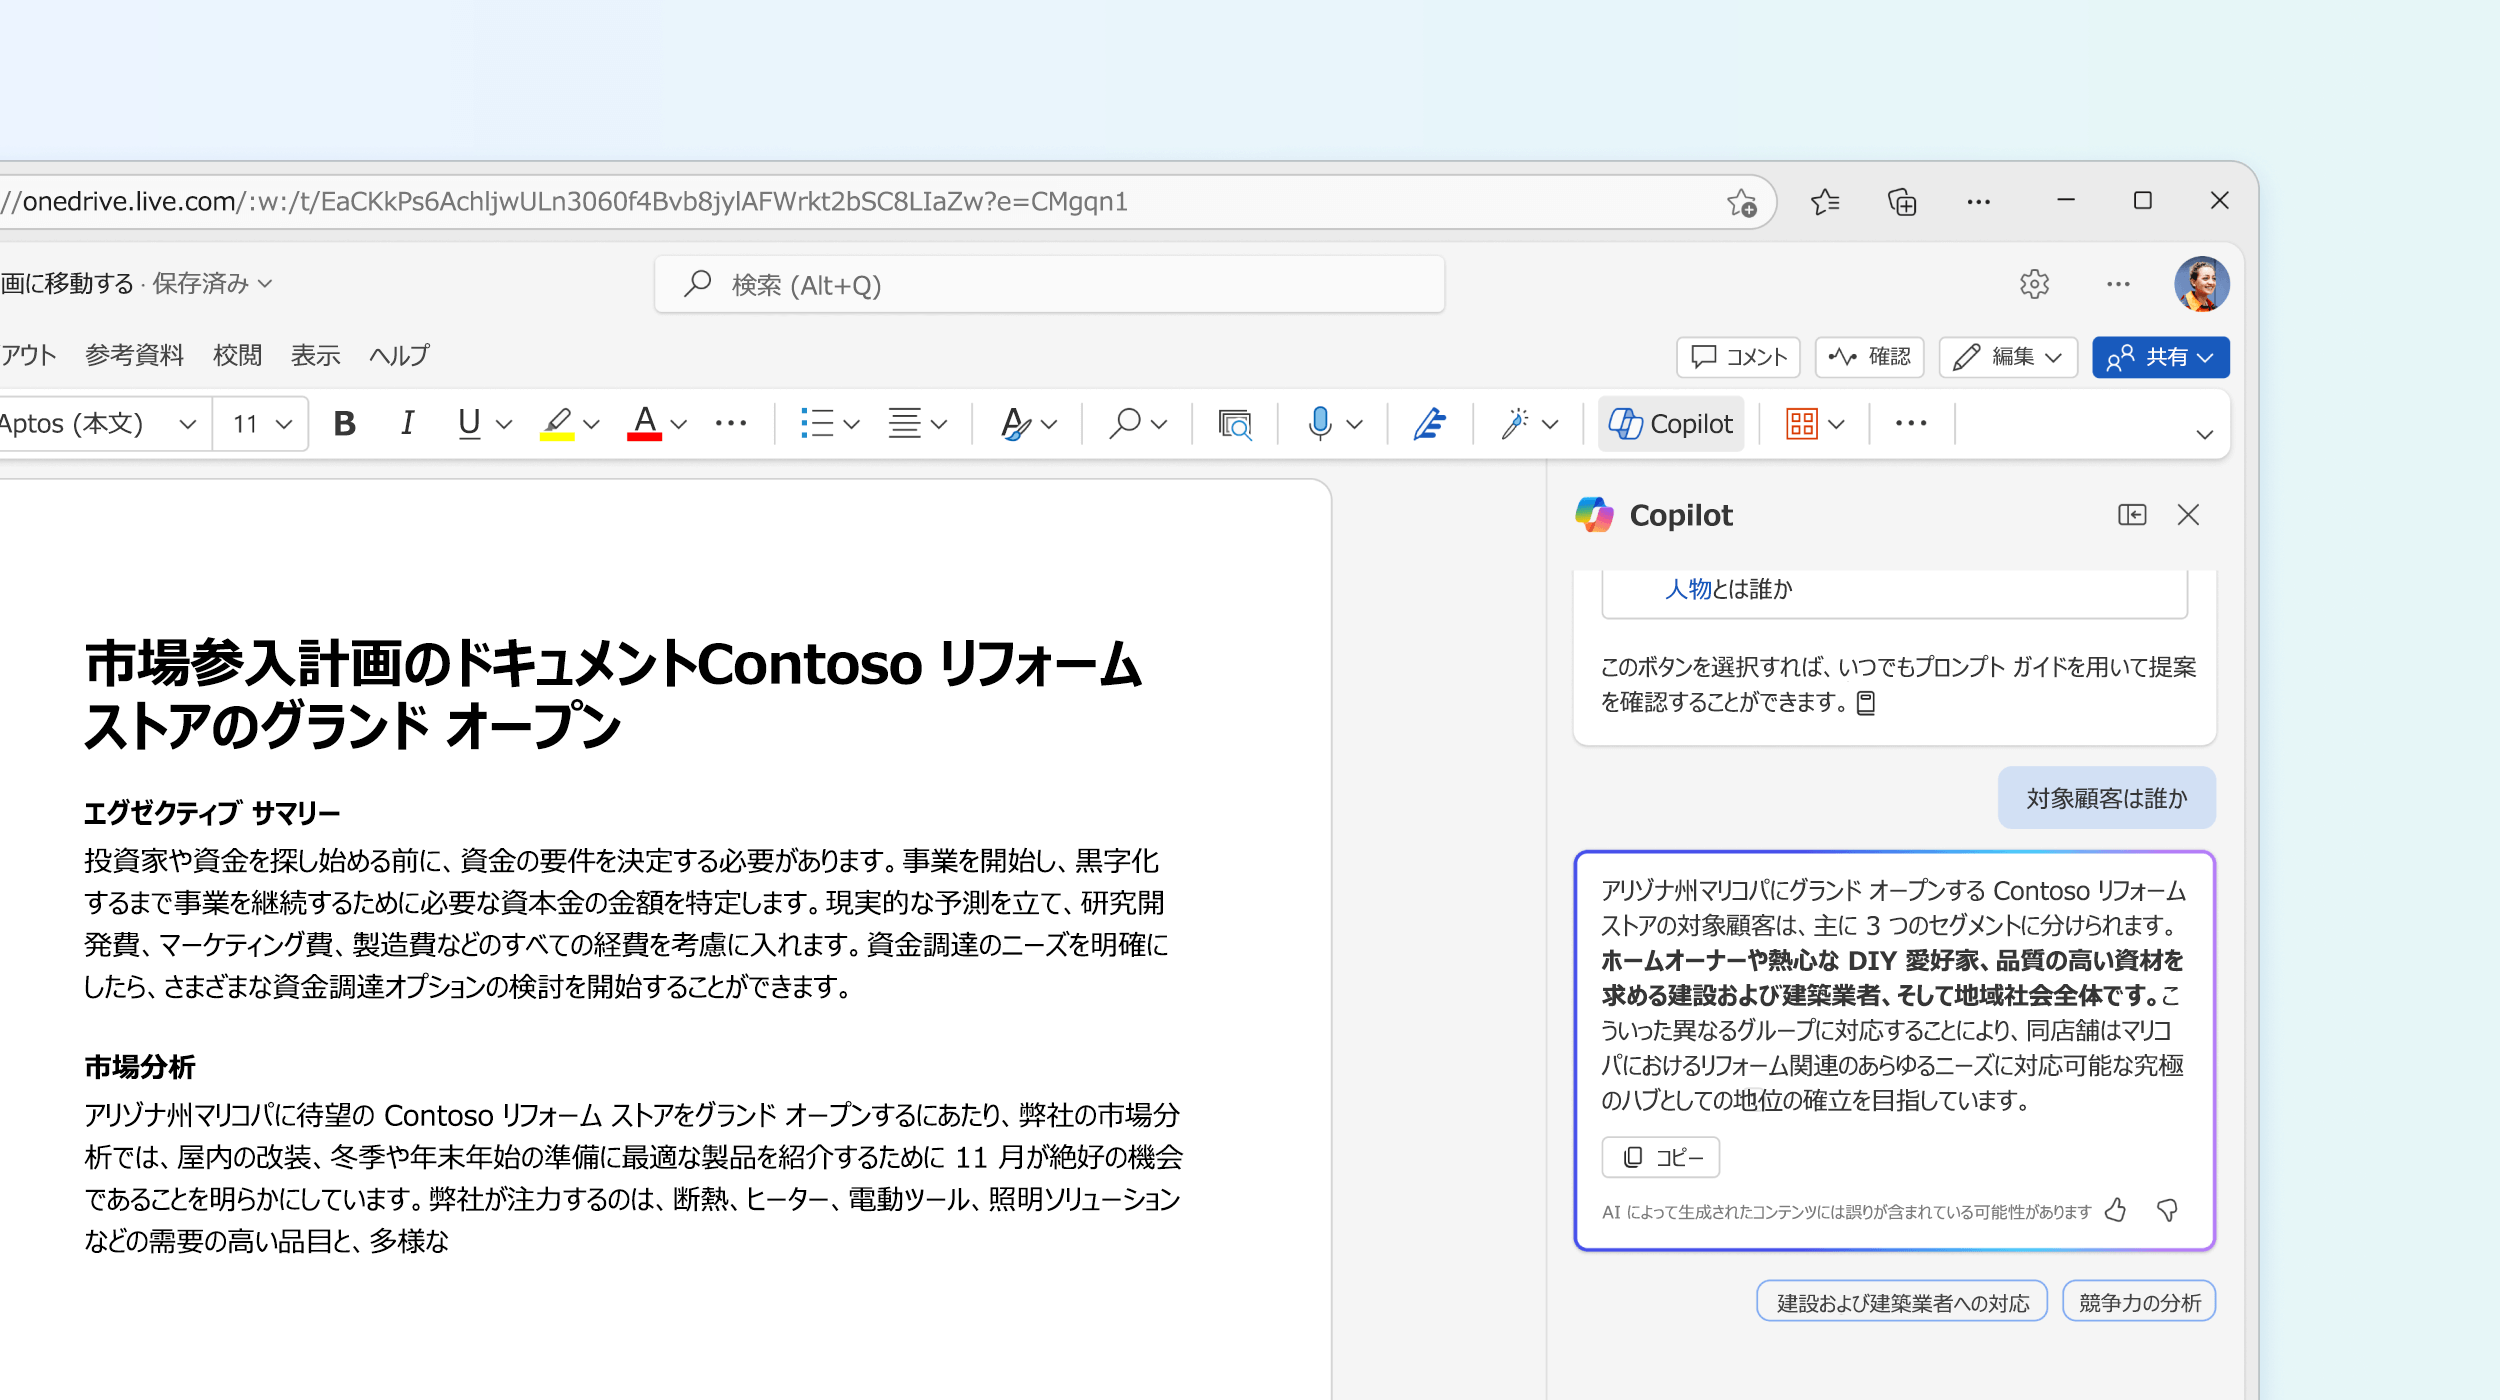Open the アウト layout tab
This screenshot has height=1400, width=2500.
[x=29, y=355]
